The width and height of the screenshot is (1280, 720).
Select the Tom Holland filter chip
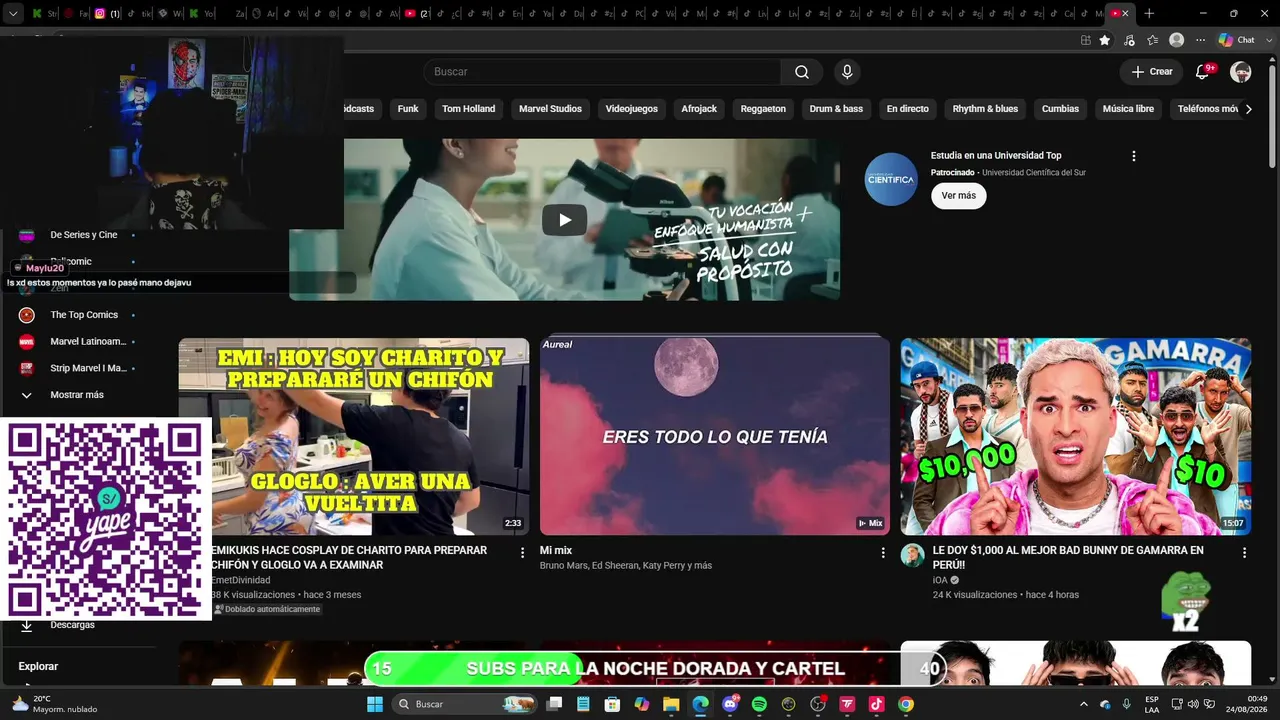(x=469, y=109)
